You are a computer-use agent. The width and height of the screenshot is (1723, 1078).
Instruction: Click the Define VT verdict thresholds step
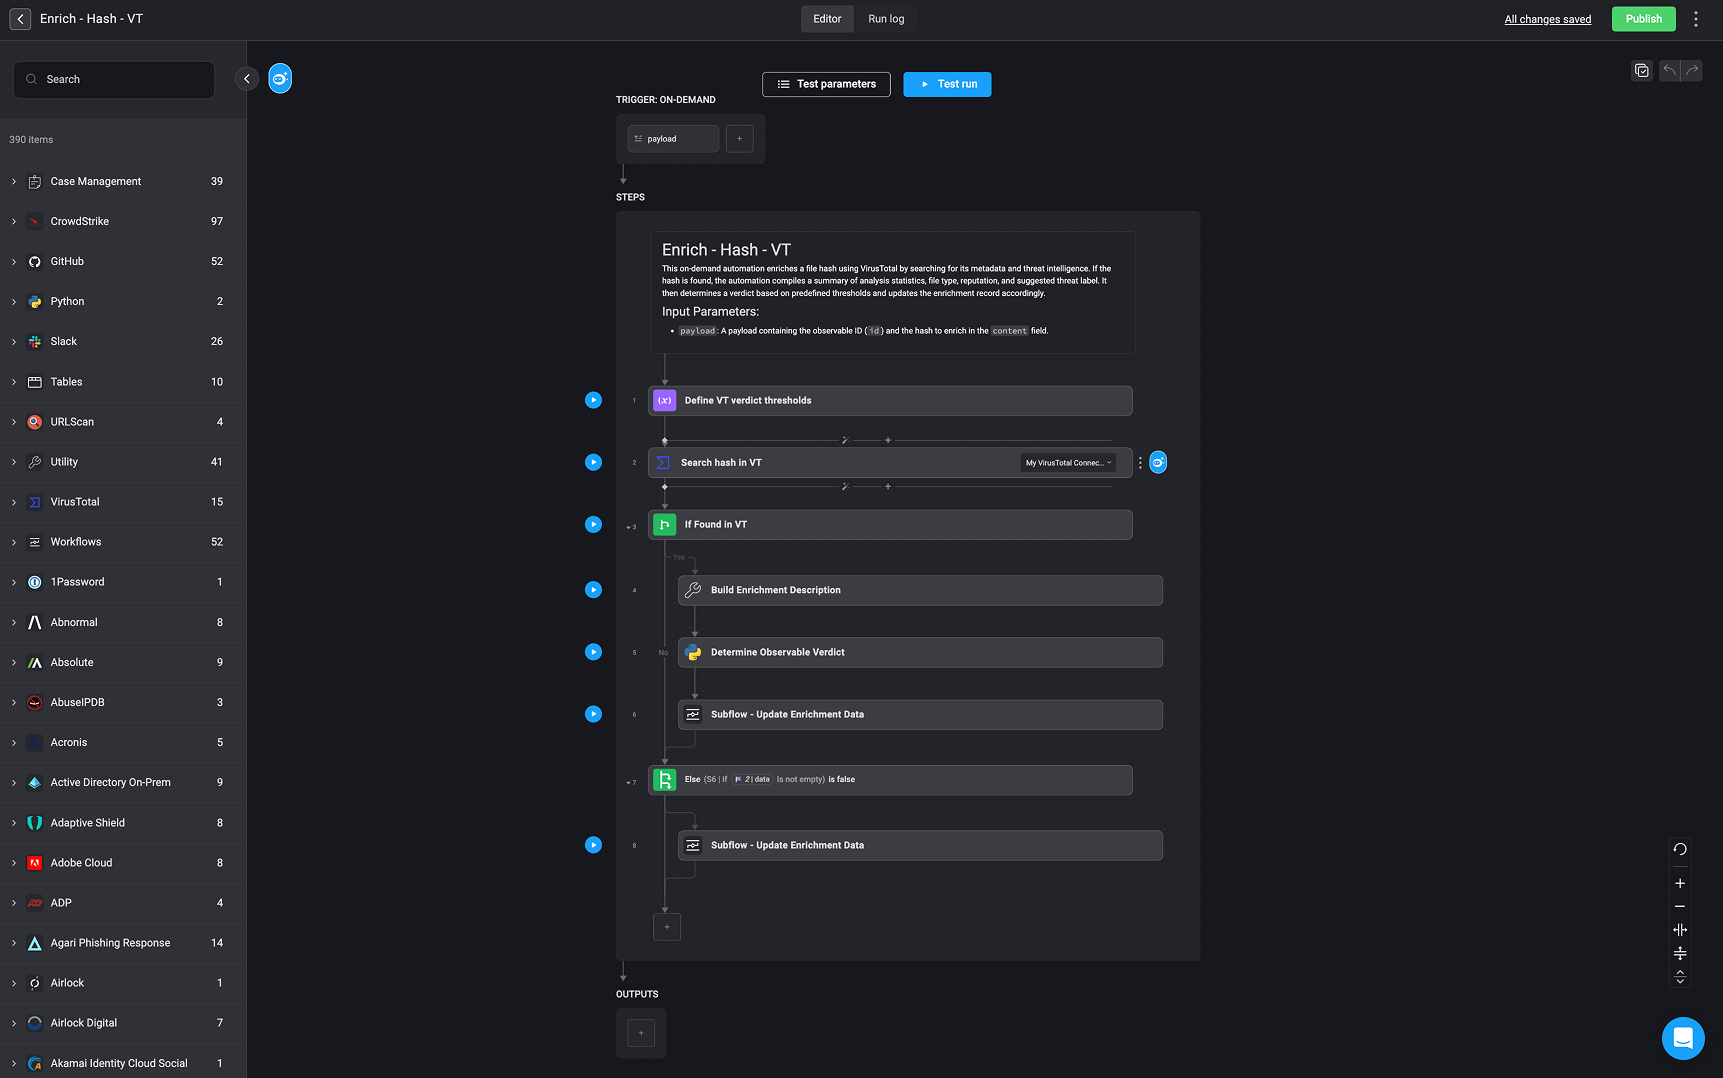pyautogui.click(x=890, y=400)
